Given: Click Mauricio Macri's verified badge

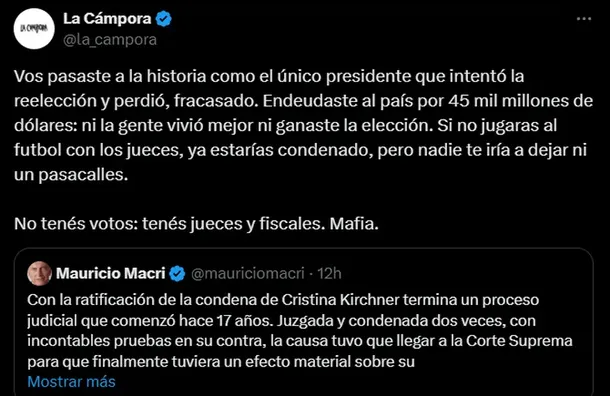Looking at the screenshot, I should [177, 274].
